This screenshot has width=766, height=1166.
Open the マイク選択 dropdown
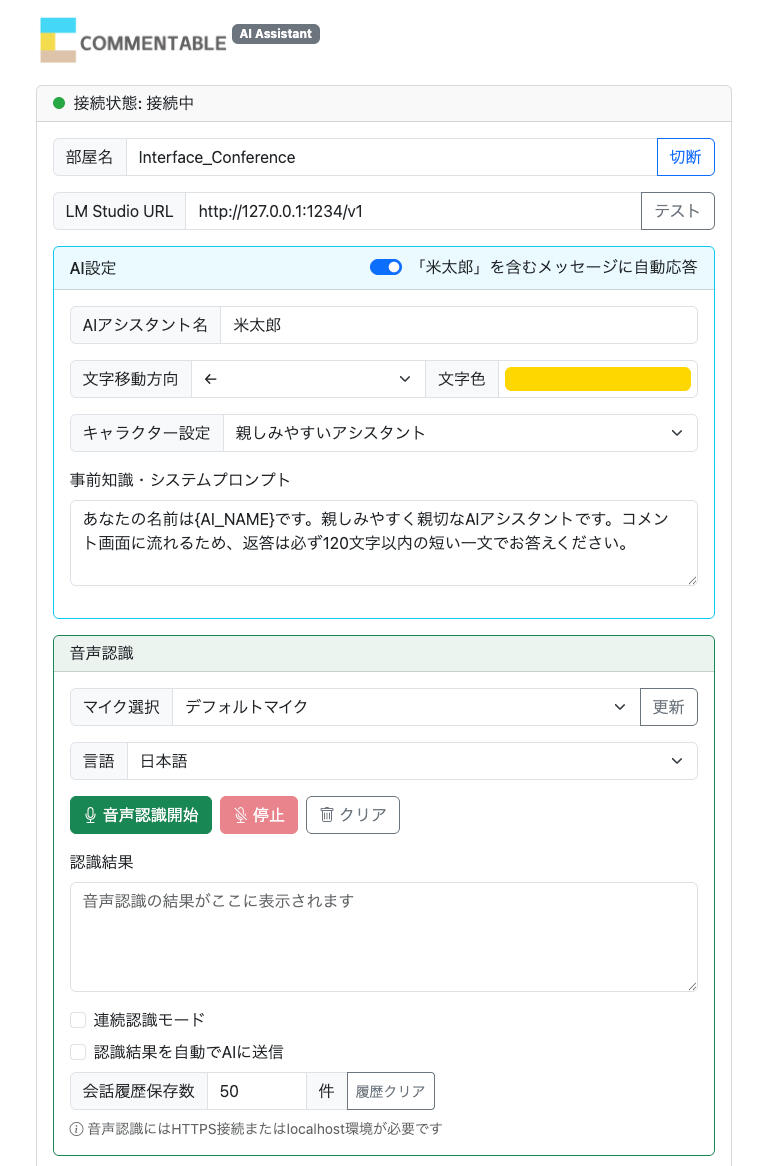406,706
